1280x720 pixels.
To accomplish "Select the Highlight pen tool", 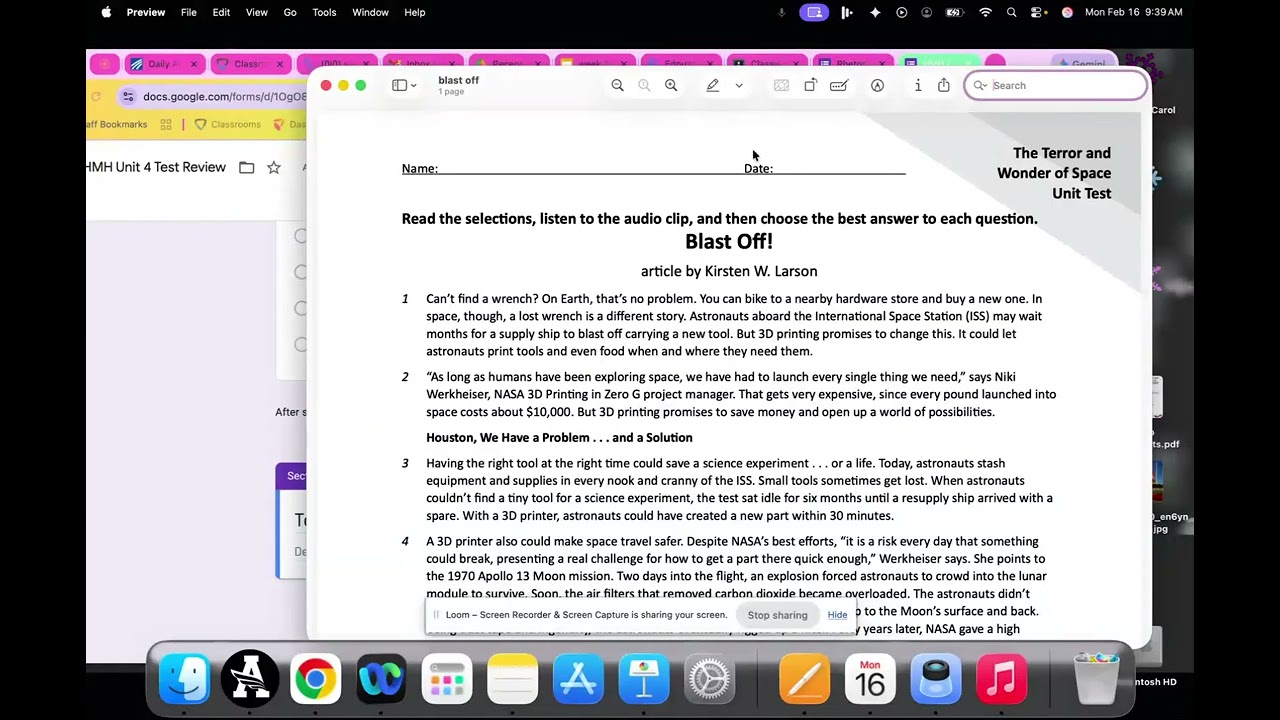I will pyautogui.click(x=712, y=86).
